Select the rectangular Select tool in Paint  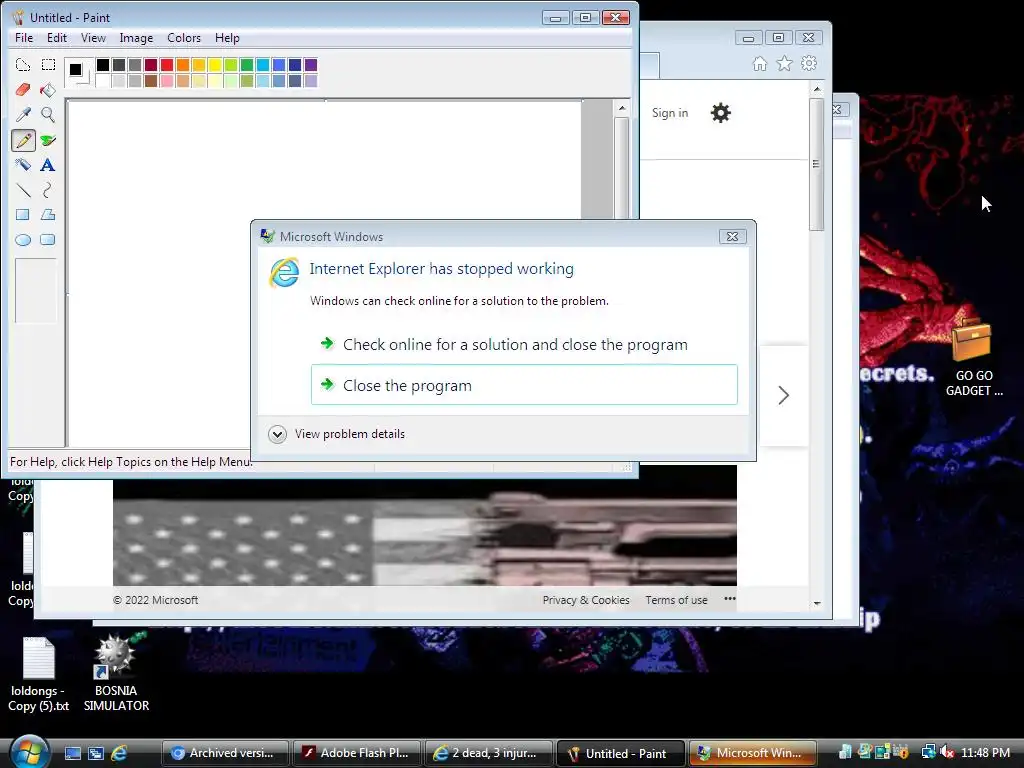pyautogui.click(x=48, y=65)
